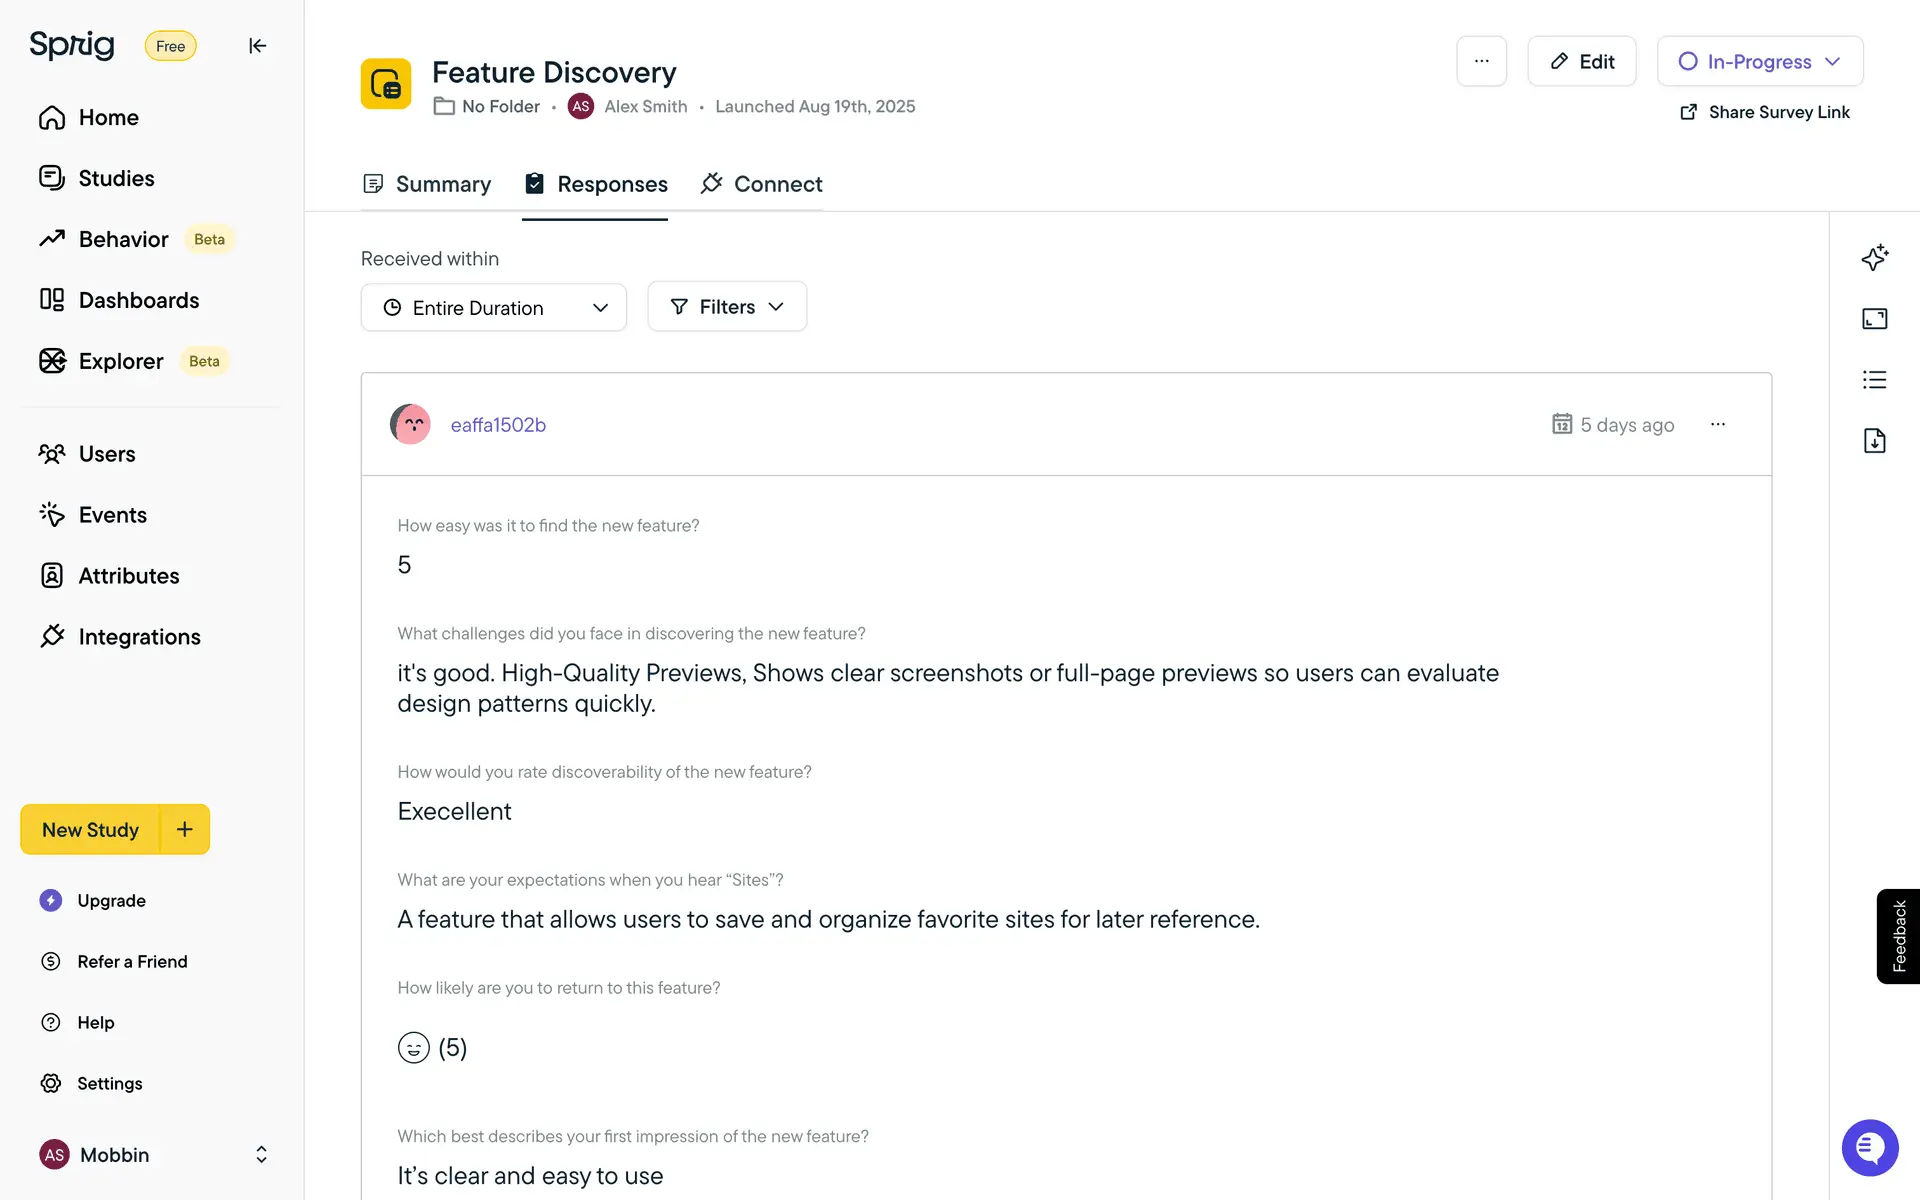Open the chat support bubble
This screenshot has height=1200, width=1920.
pos(1869,1147)
